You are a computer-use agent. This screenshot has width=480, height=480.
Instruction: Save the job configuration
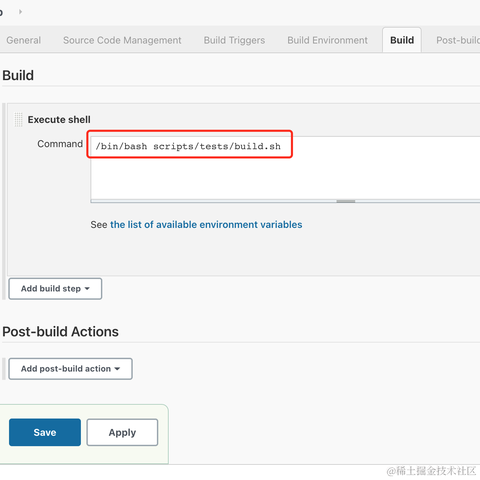tap(45, 432)
